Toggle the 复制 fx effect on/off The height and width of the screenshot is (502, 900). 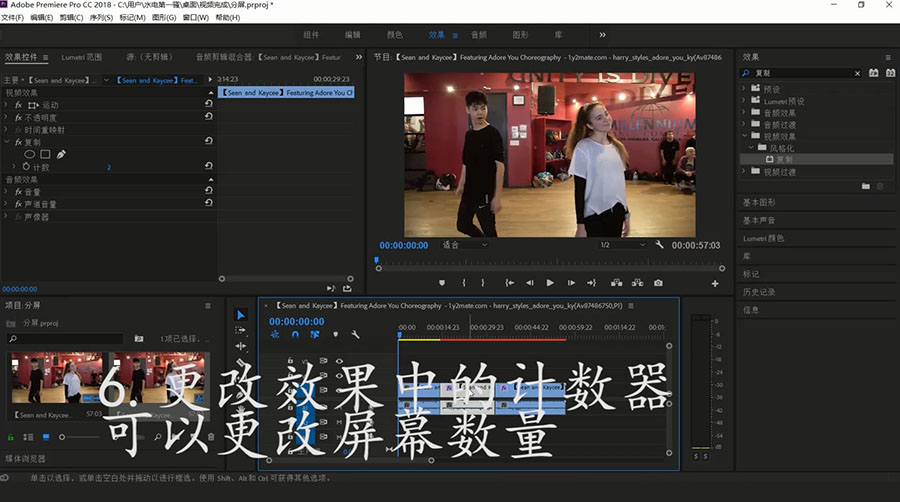[18, 142]
